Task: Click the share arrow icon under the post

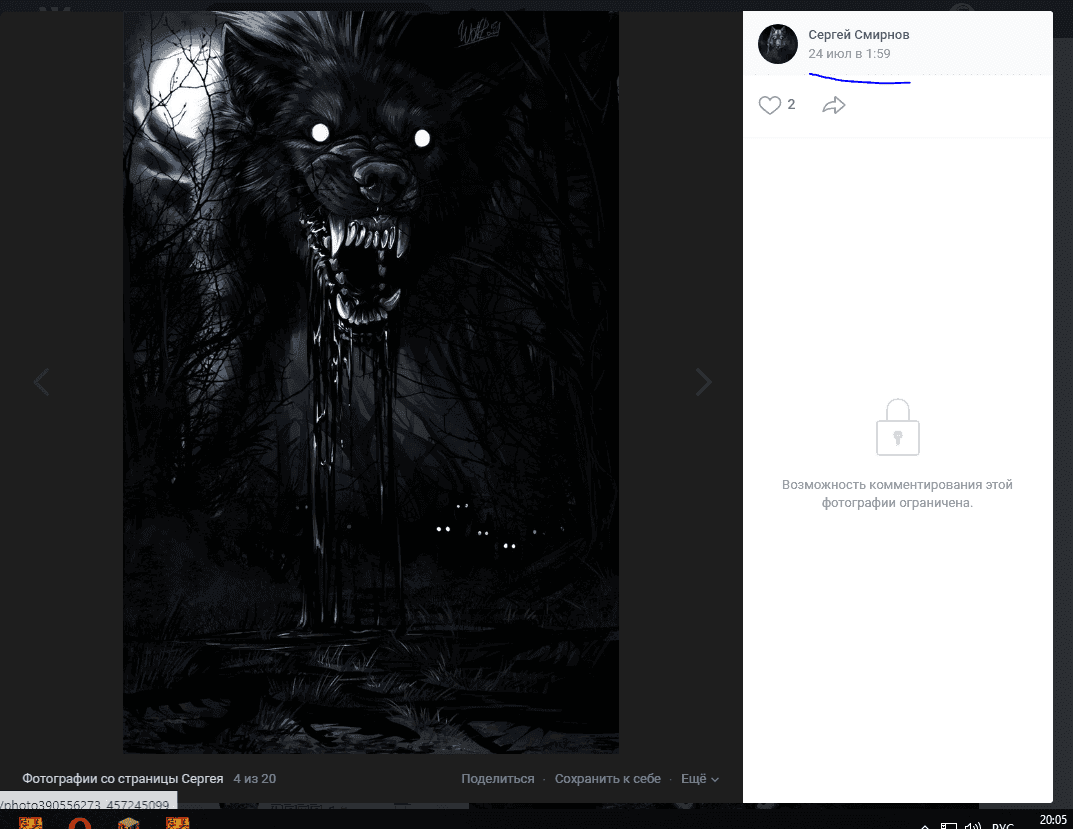Action: pyautogui.click(x=833, y=105)
